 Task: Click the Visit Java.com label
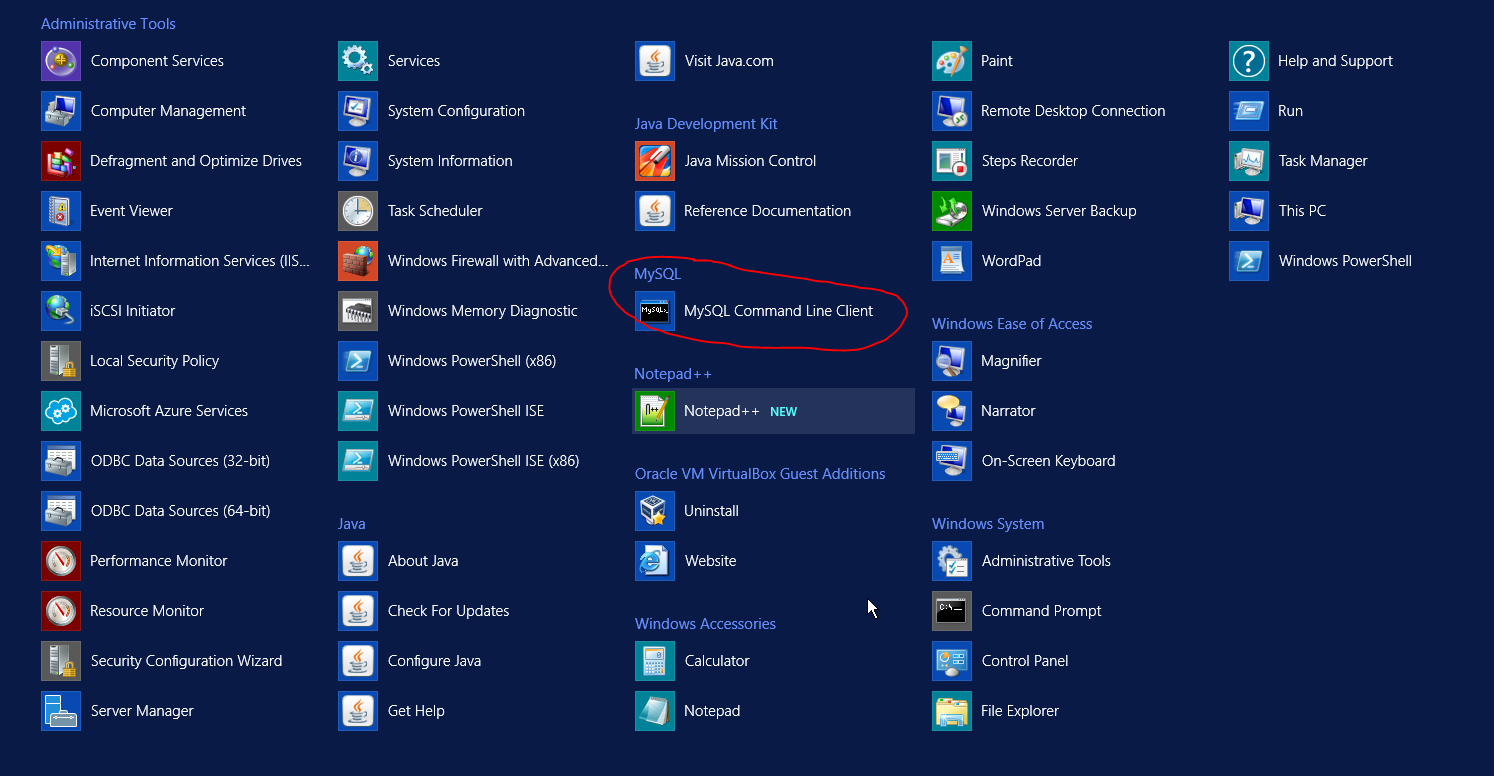click(729, 61)
